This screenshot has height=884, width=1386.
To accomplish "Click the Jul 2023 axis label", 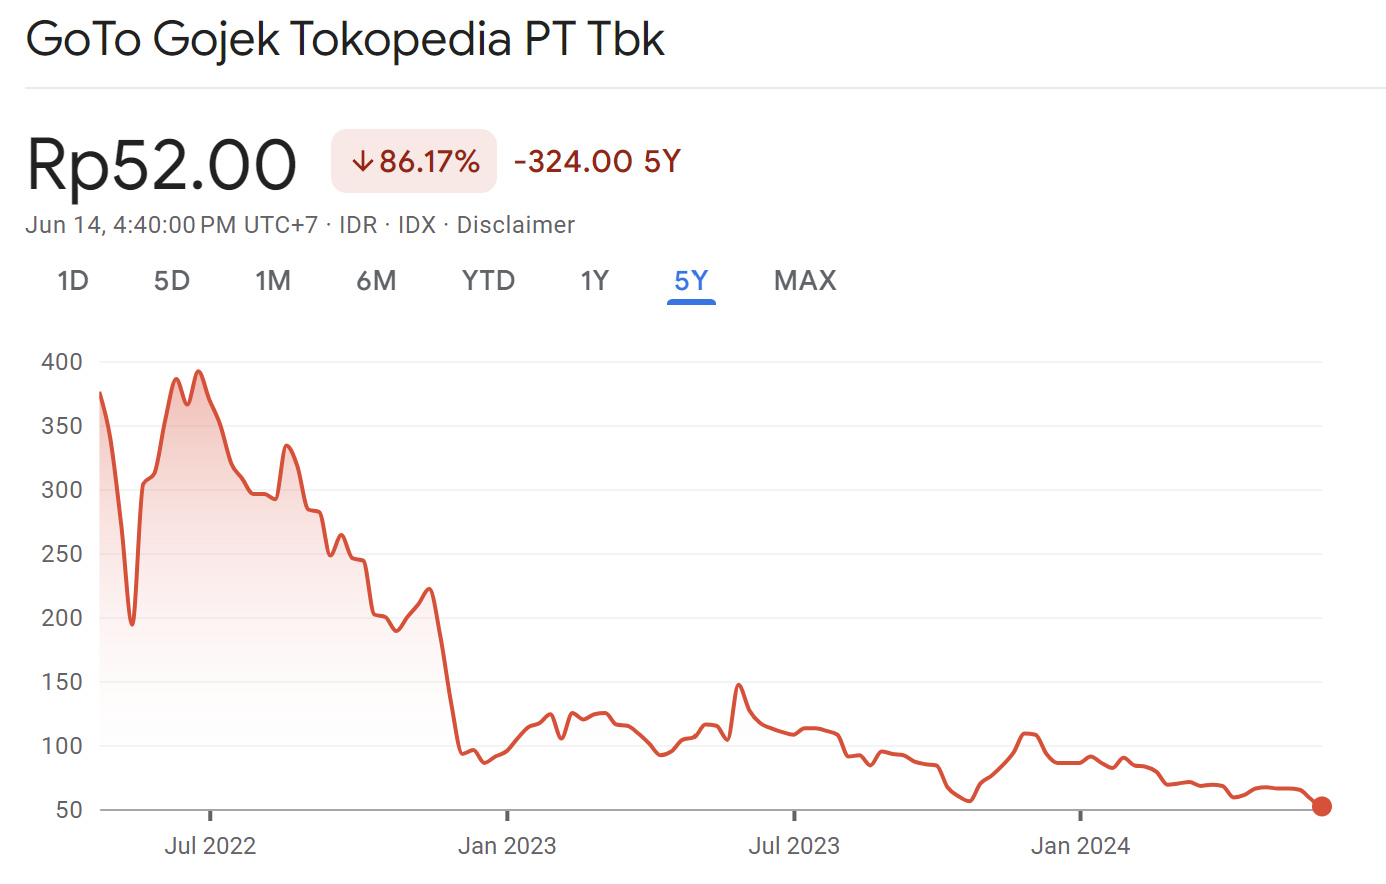I will pyautogui.click(x=794, y=846).
